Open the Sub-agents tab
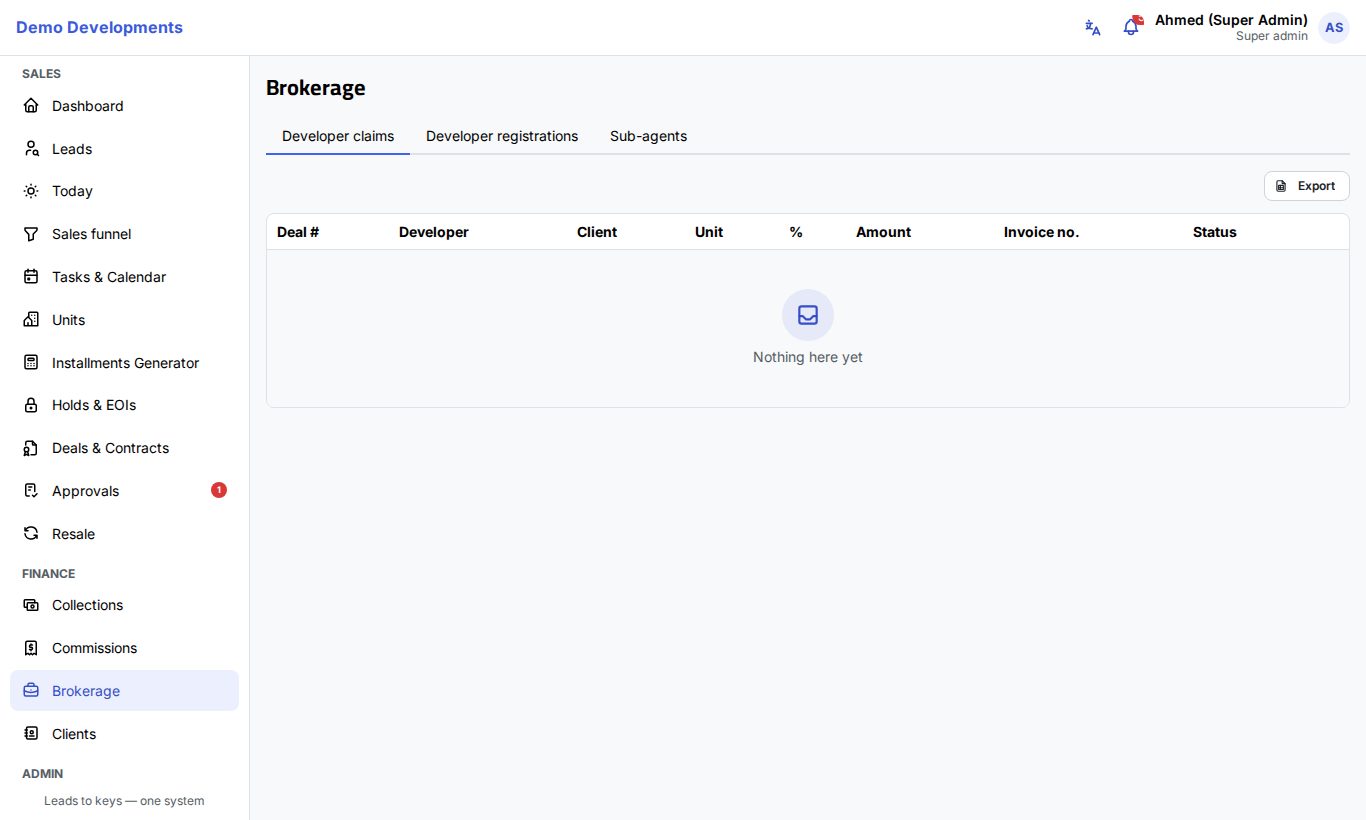1366x820 pixels. (648, 136)
